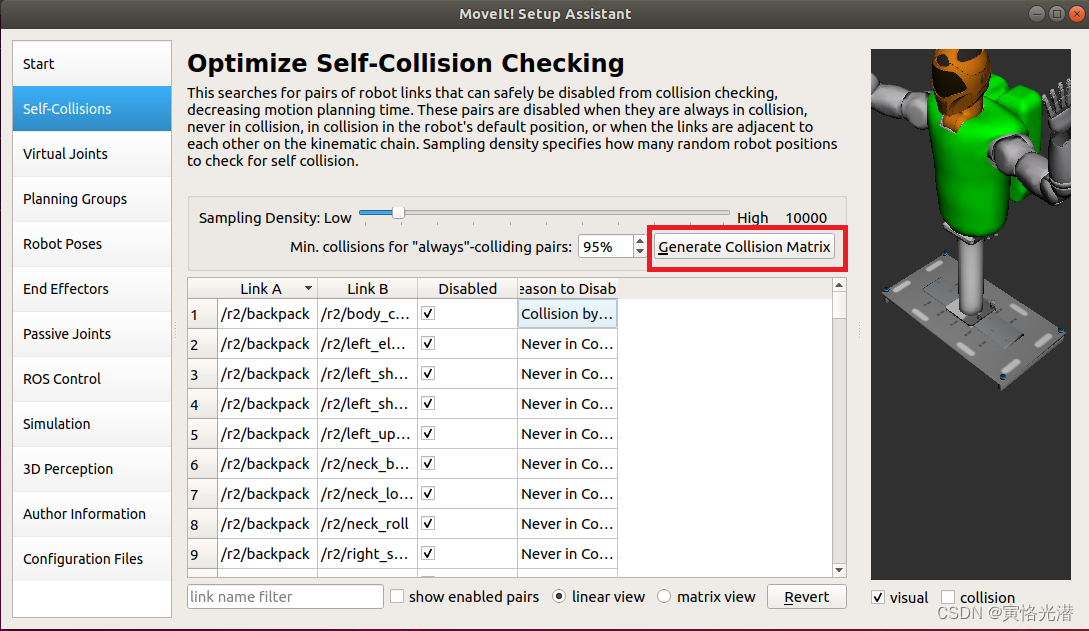Enable show enabled pairs checkbox
This screenshot has height=631, width=1089.
[397, 596]
